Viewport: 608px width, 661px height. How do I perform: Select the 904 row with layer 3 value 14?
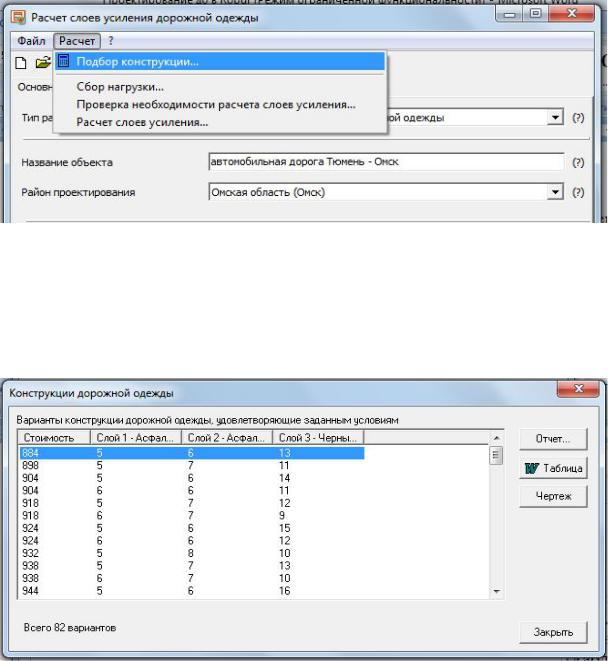click(x=192, y=478)
